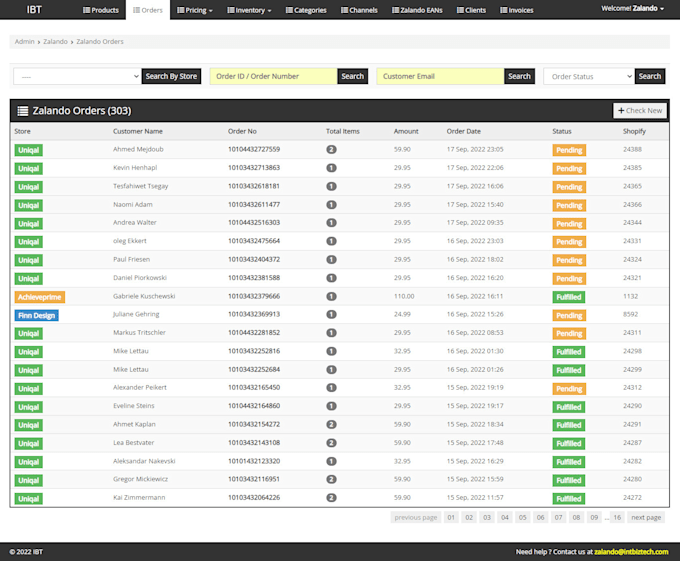Image resolution: width=680 pixels, height=561 pixels.
Task: Click Pending status for Markus Tritschler
Action: 569,334
